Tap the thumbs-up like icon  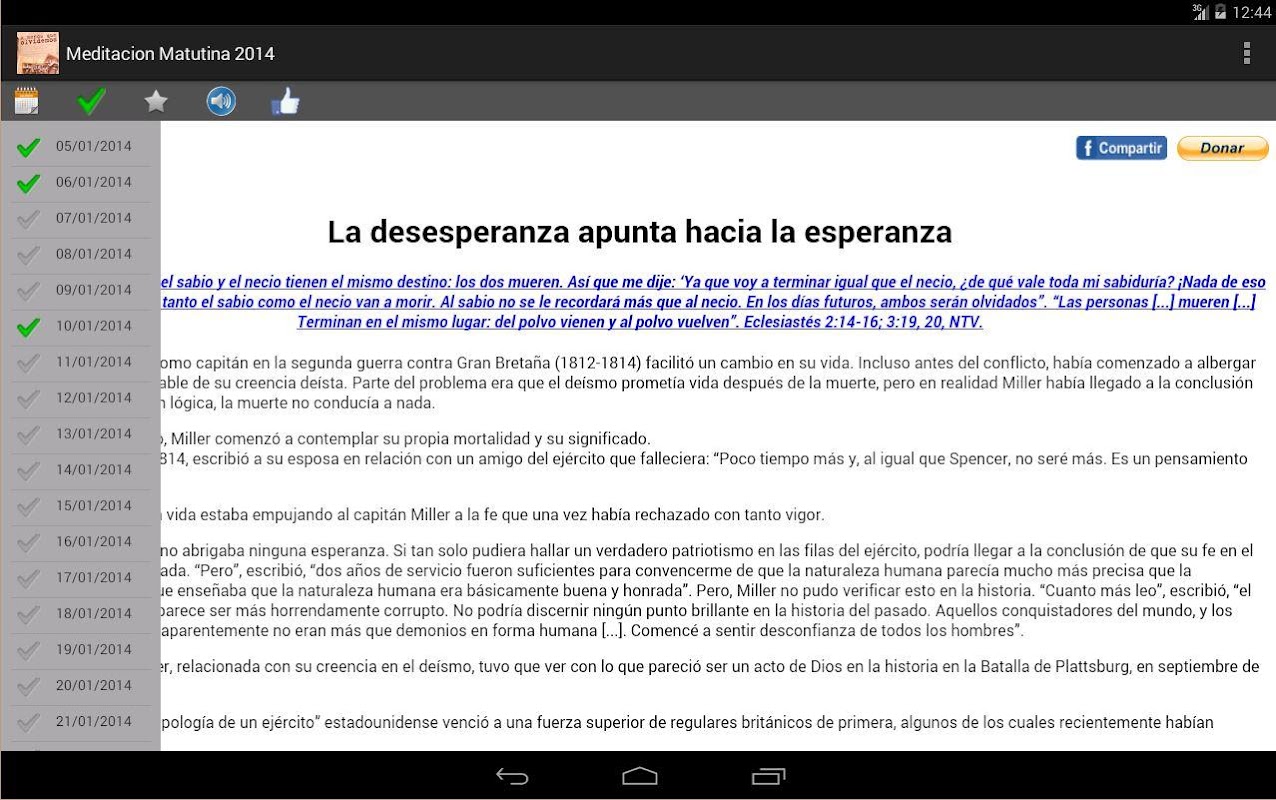pyautogui.click(x=286, y=101)
